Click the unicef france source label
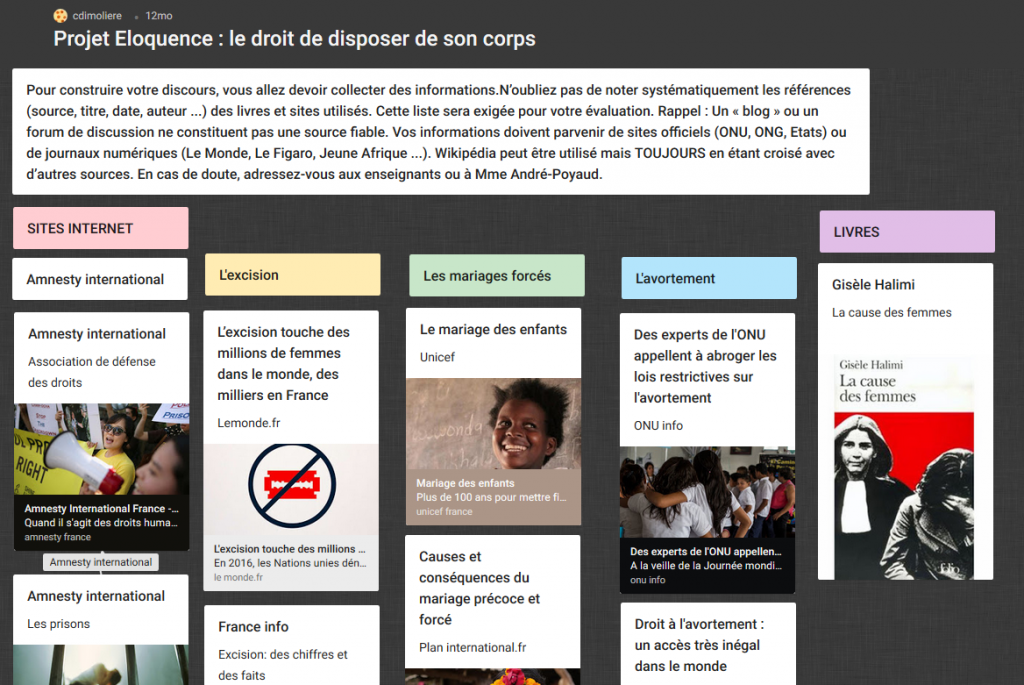The width and height of the screenshot is (1024, 685). [x=444, y=511]
